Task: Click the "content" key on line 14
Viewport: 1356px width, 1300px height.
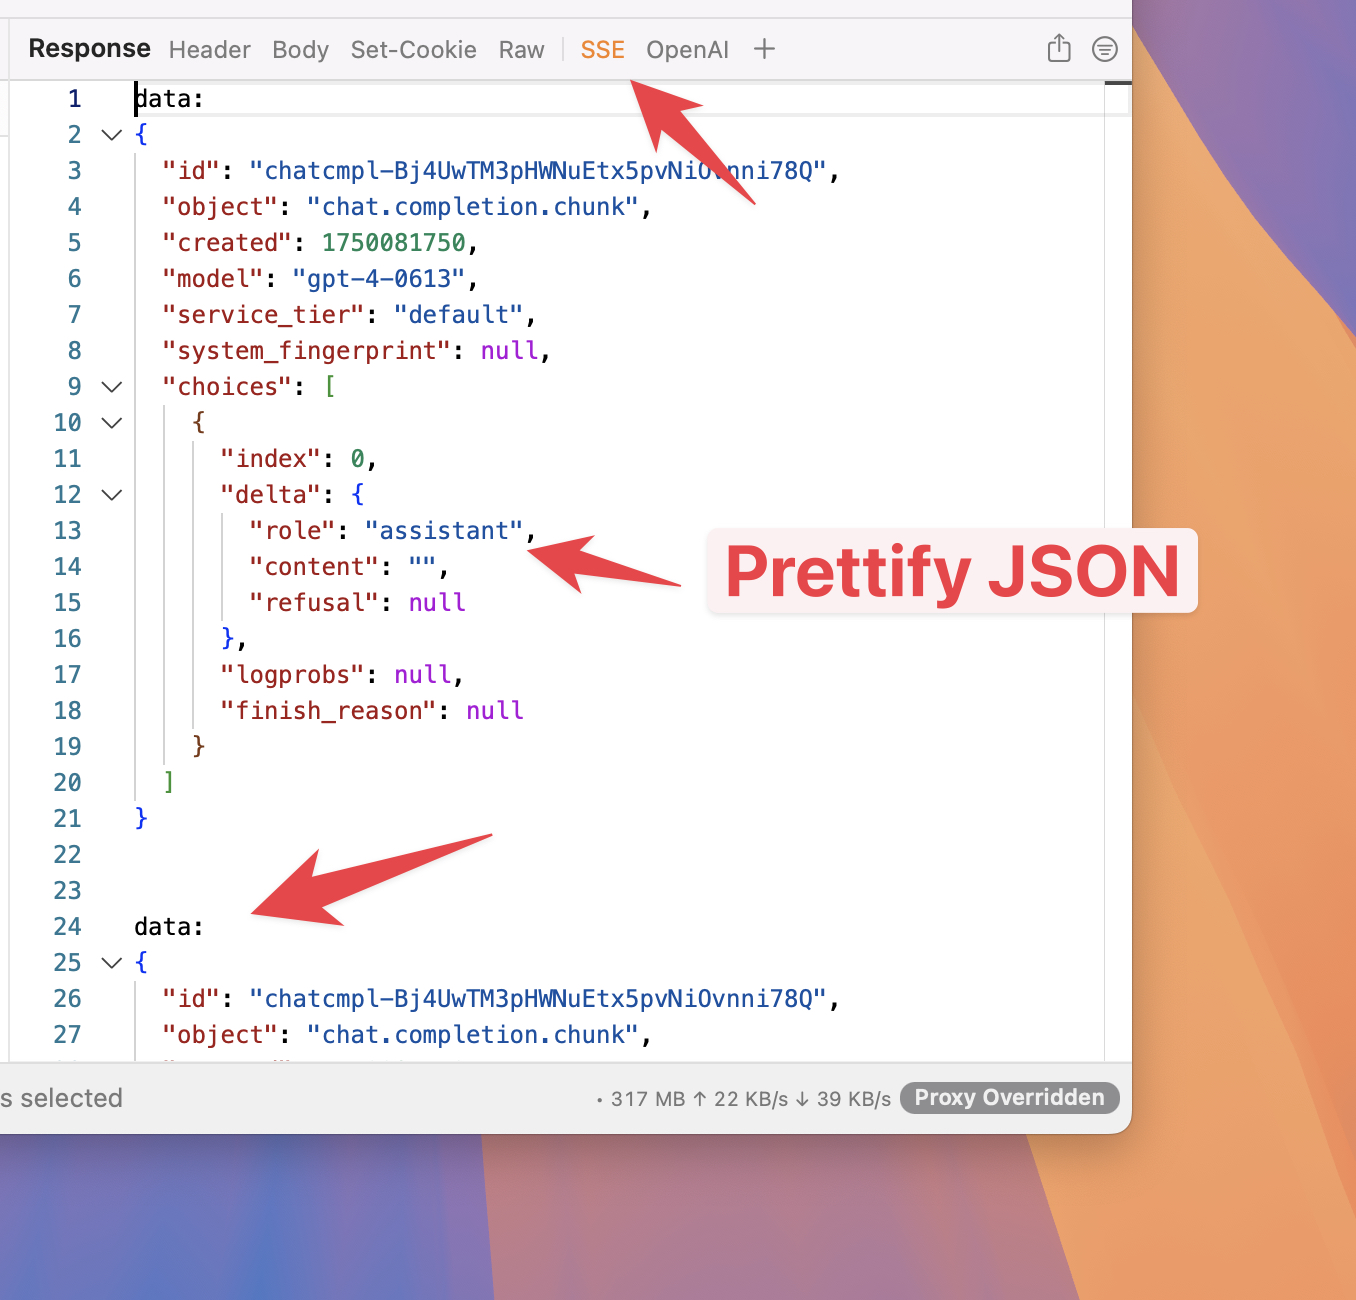Action: (x=314, y=567)
